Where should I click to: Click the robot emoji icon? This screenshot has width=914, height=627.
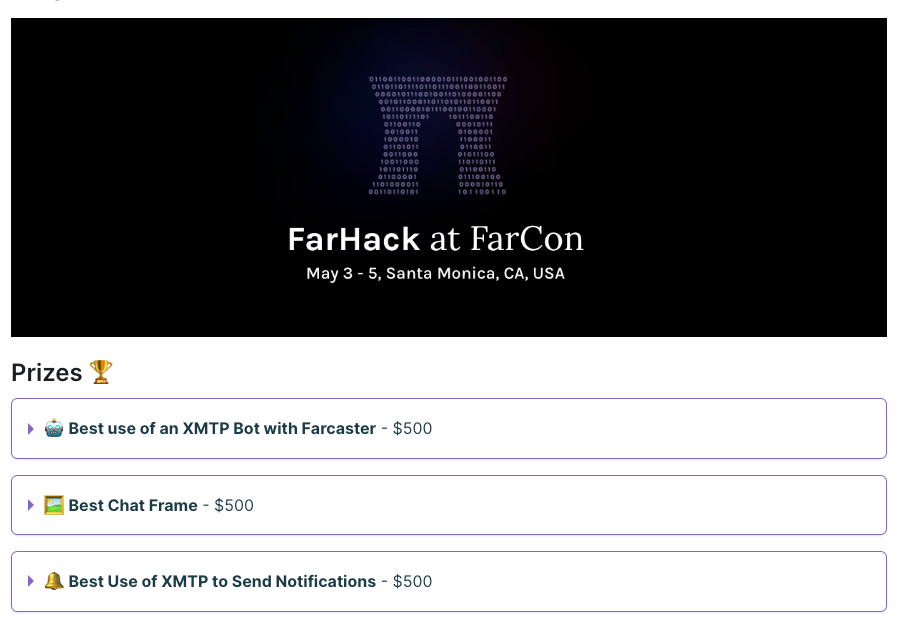click(54, 428)
